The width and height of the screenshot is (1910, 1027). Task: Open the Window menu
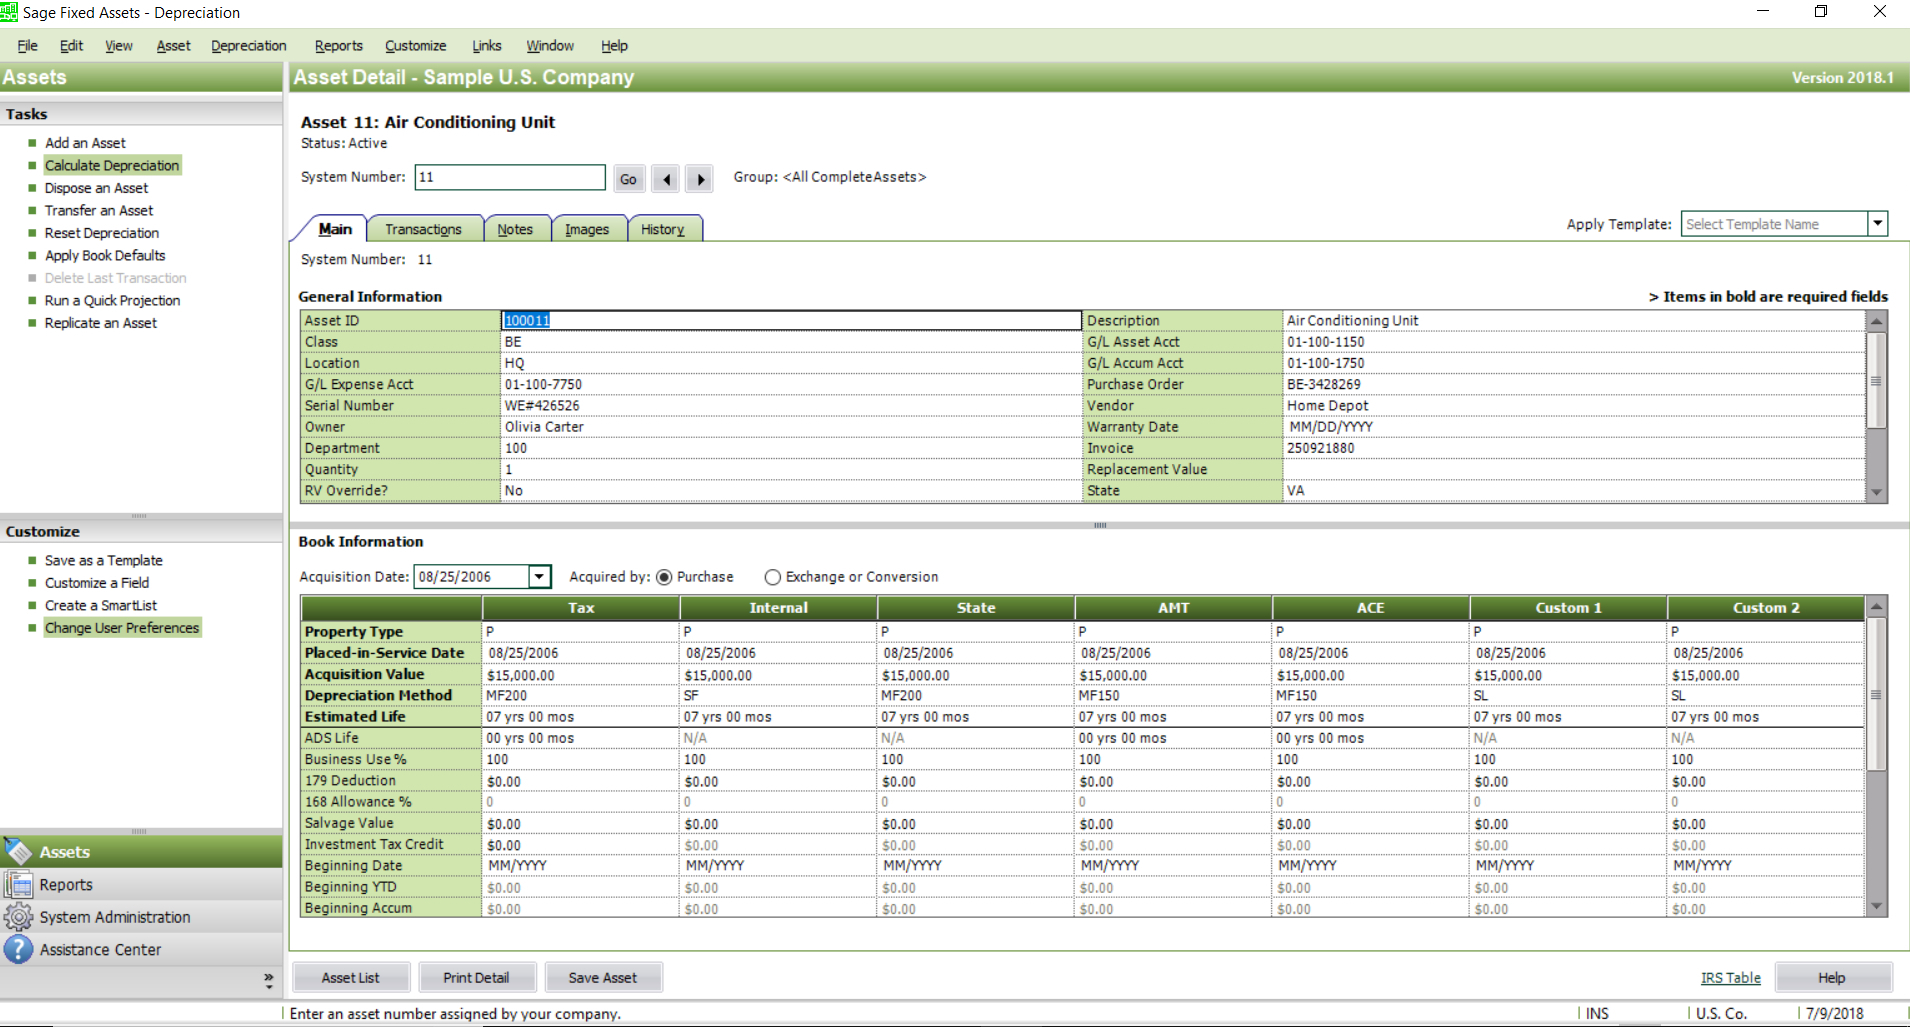[x=550, y=46]
